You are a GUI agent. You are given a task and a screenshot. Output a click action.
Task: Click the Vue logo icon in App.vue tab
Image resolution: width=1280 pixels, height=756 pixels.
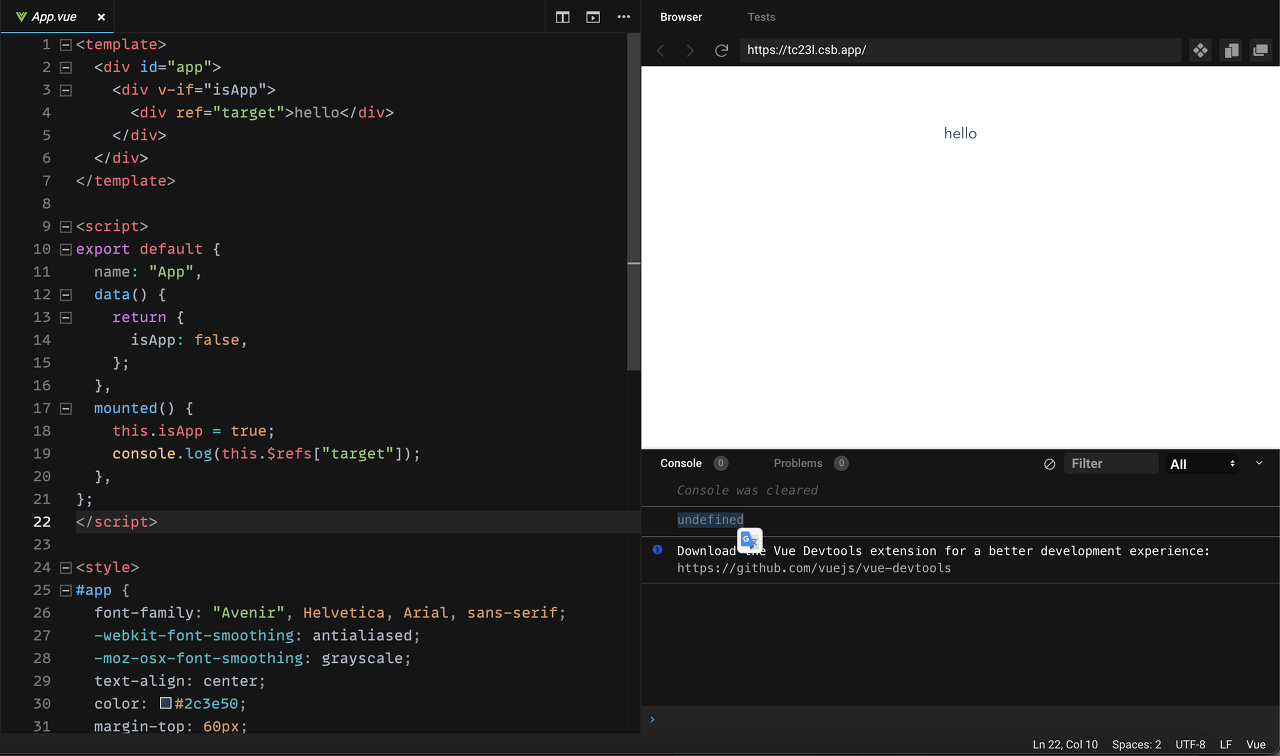[22, 17]
